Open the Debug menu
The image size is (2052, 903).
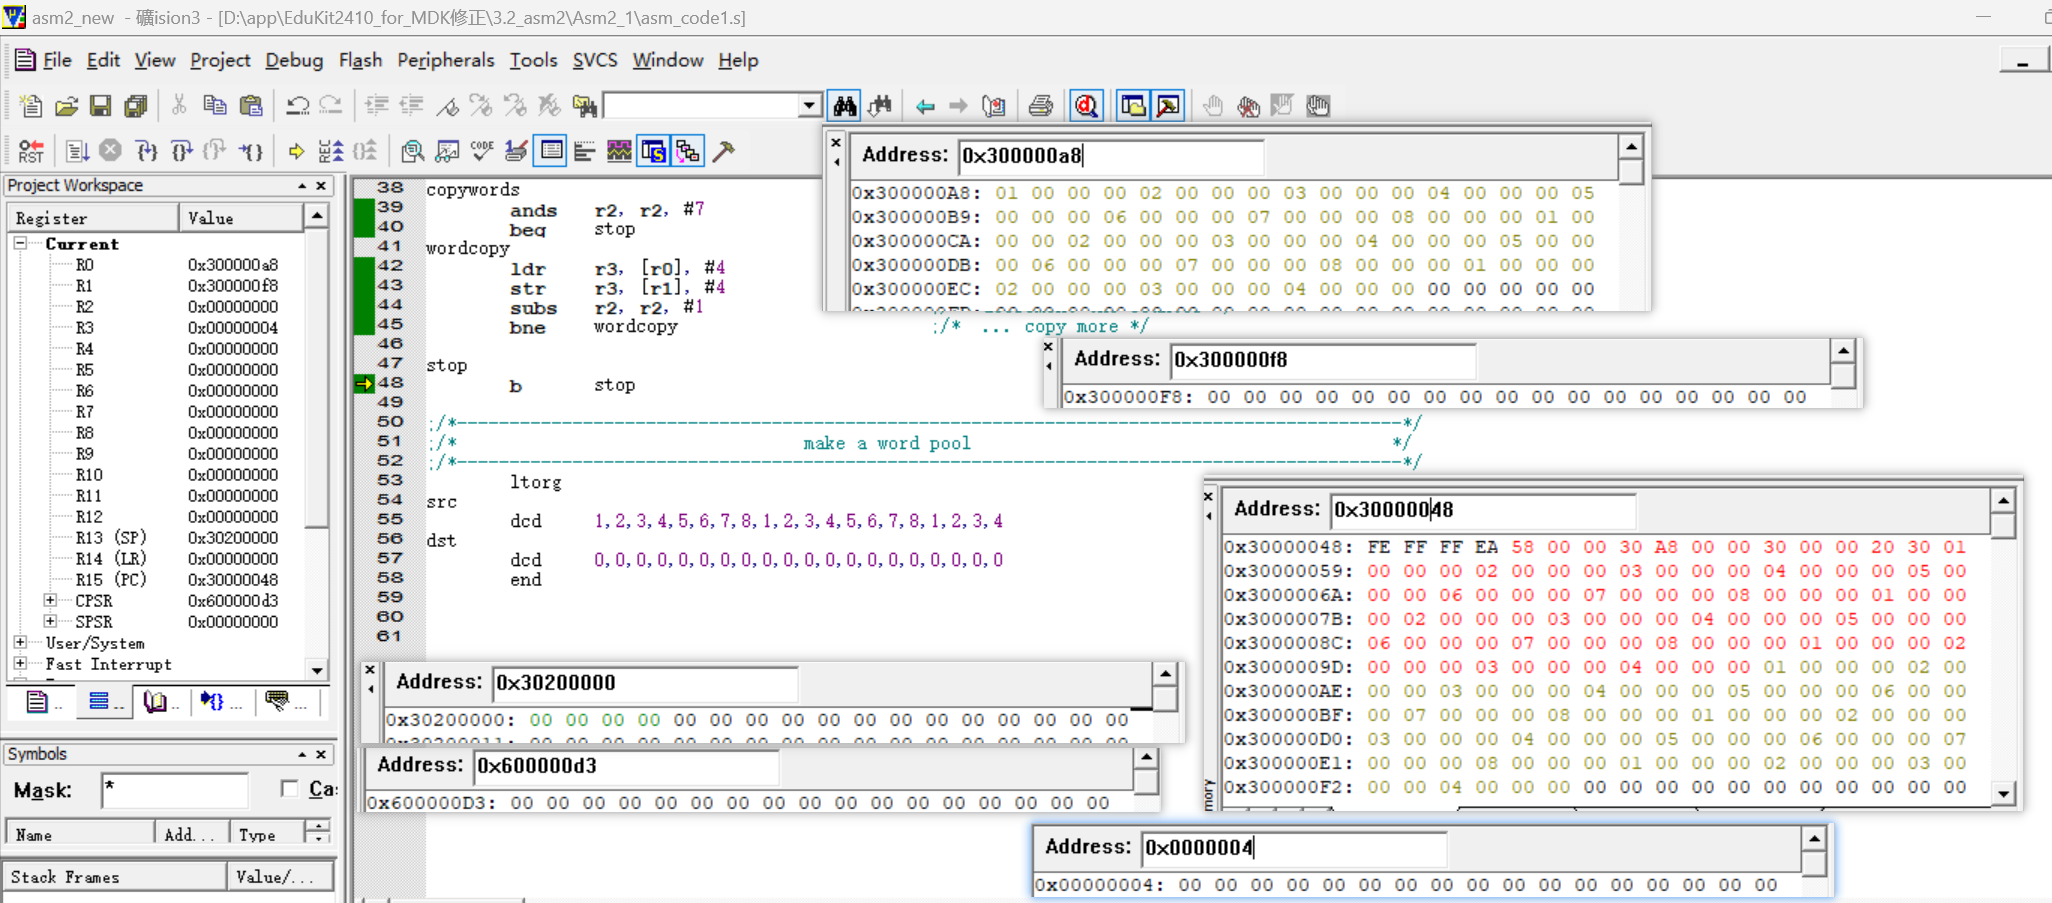pos(293,60)
